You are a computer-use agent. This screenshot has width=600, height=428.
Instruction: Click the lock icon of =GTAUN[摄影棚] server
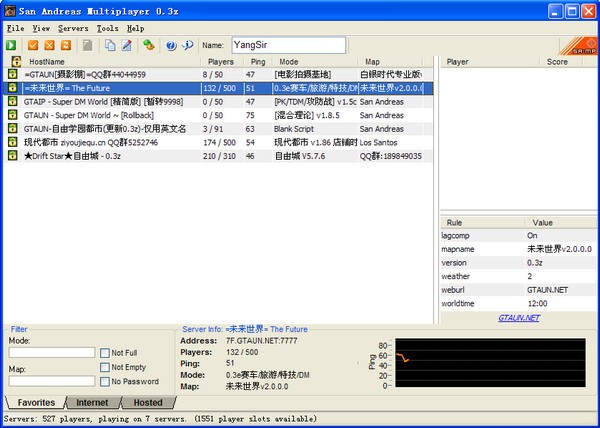[x=13, y=74]
